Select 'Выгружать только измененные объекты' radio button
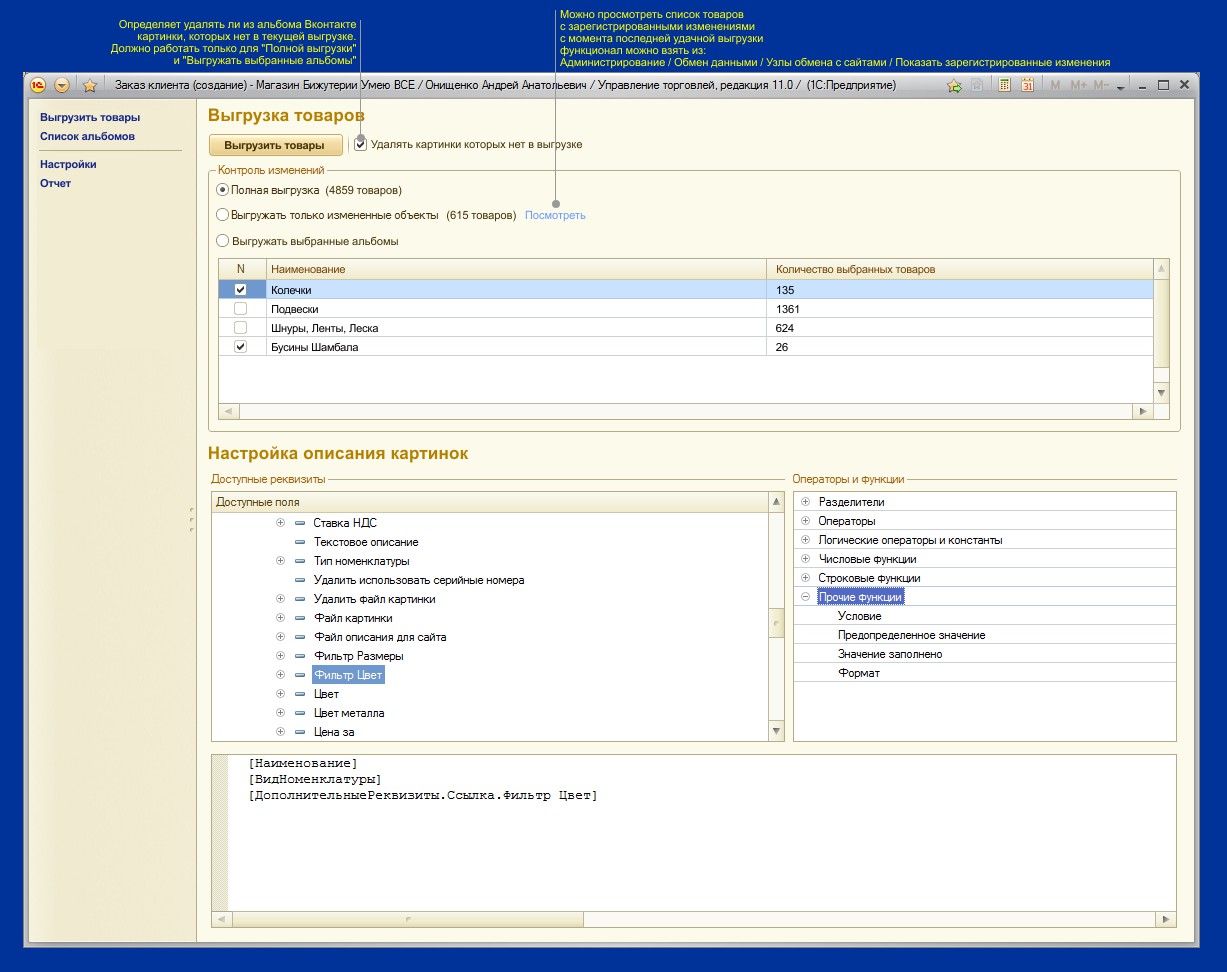The width and height of the screenshot is (1227, 972). click(x=223, y=214)
